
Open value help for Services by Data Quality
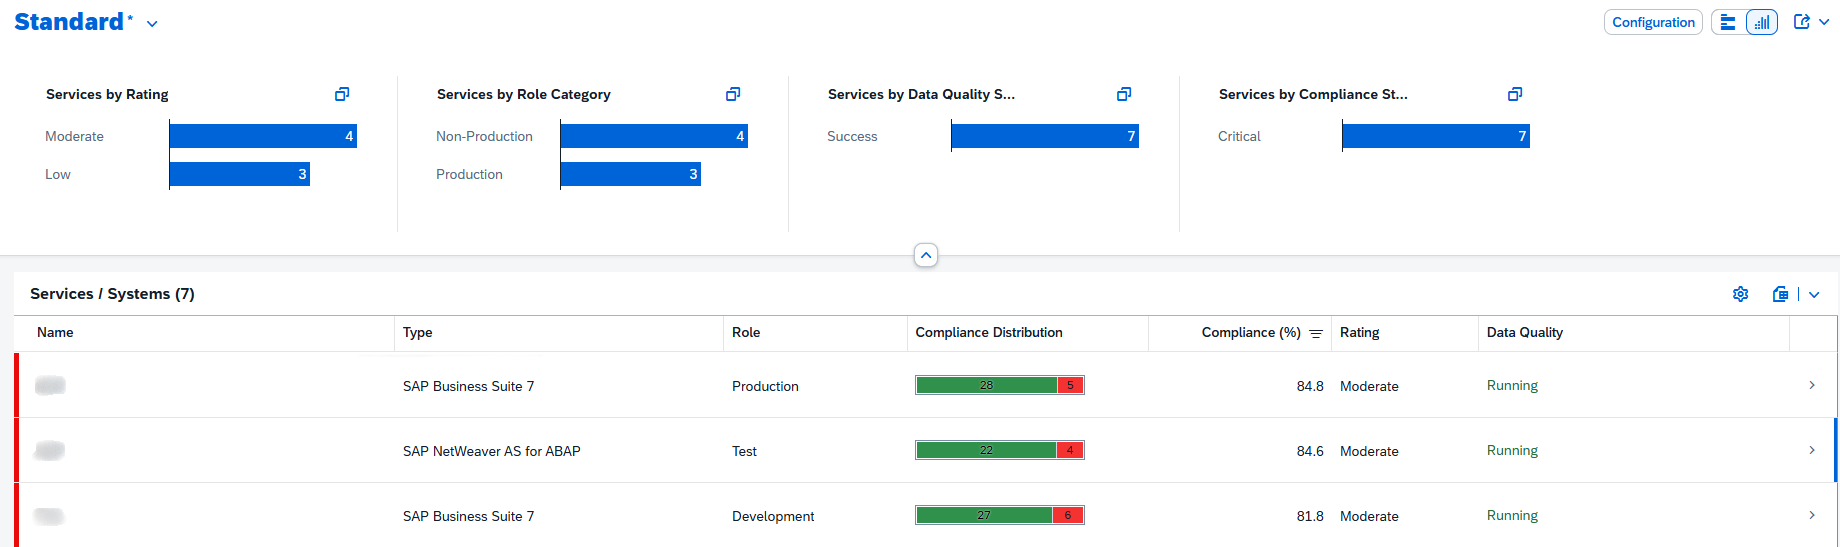pyautogui.click(x=1124, y=94)
